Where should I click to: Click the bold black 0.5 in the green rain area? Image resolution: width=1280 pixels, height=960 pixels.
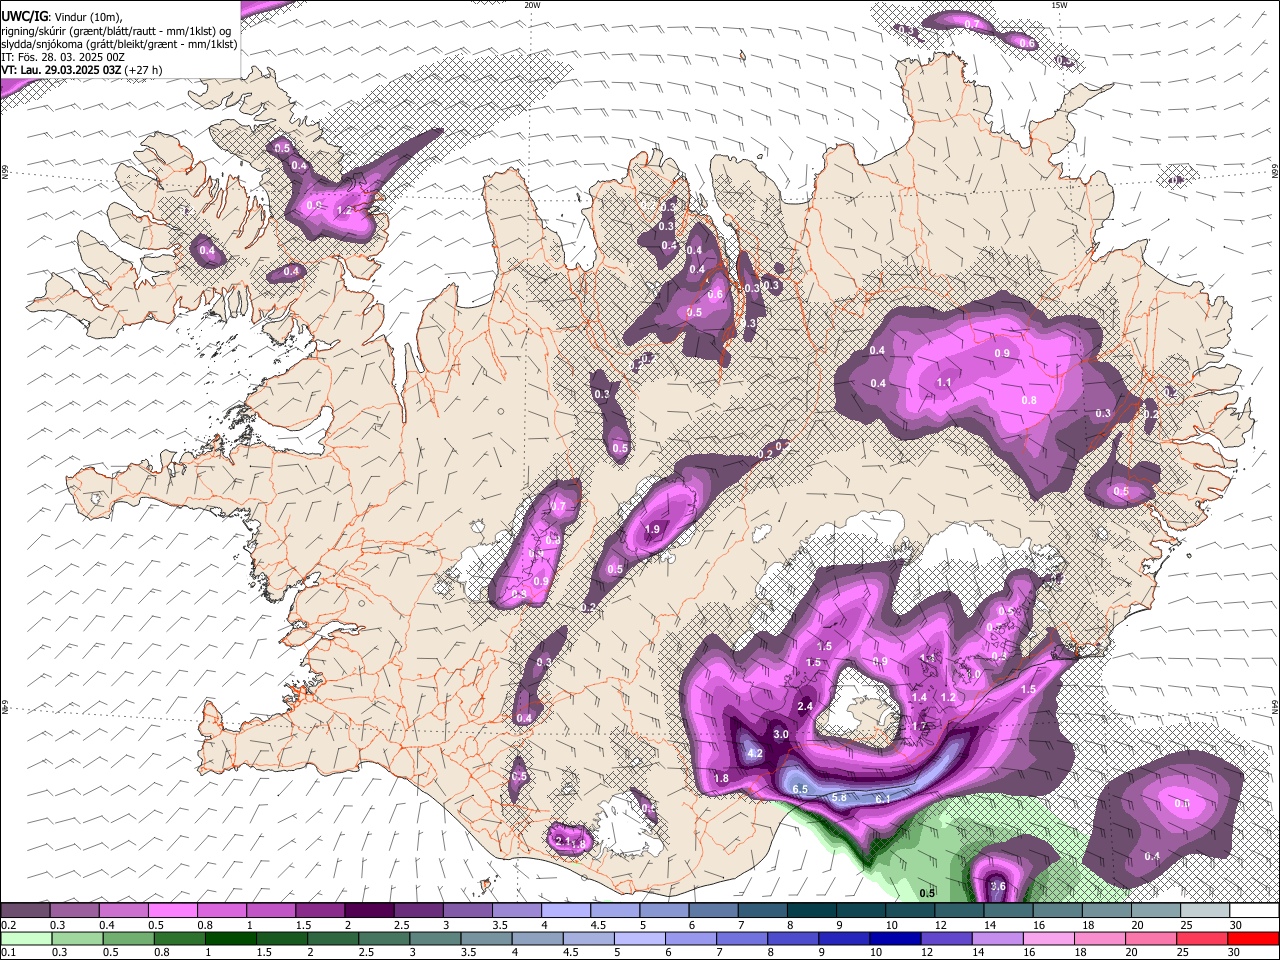tap(927, 893)
